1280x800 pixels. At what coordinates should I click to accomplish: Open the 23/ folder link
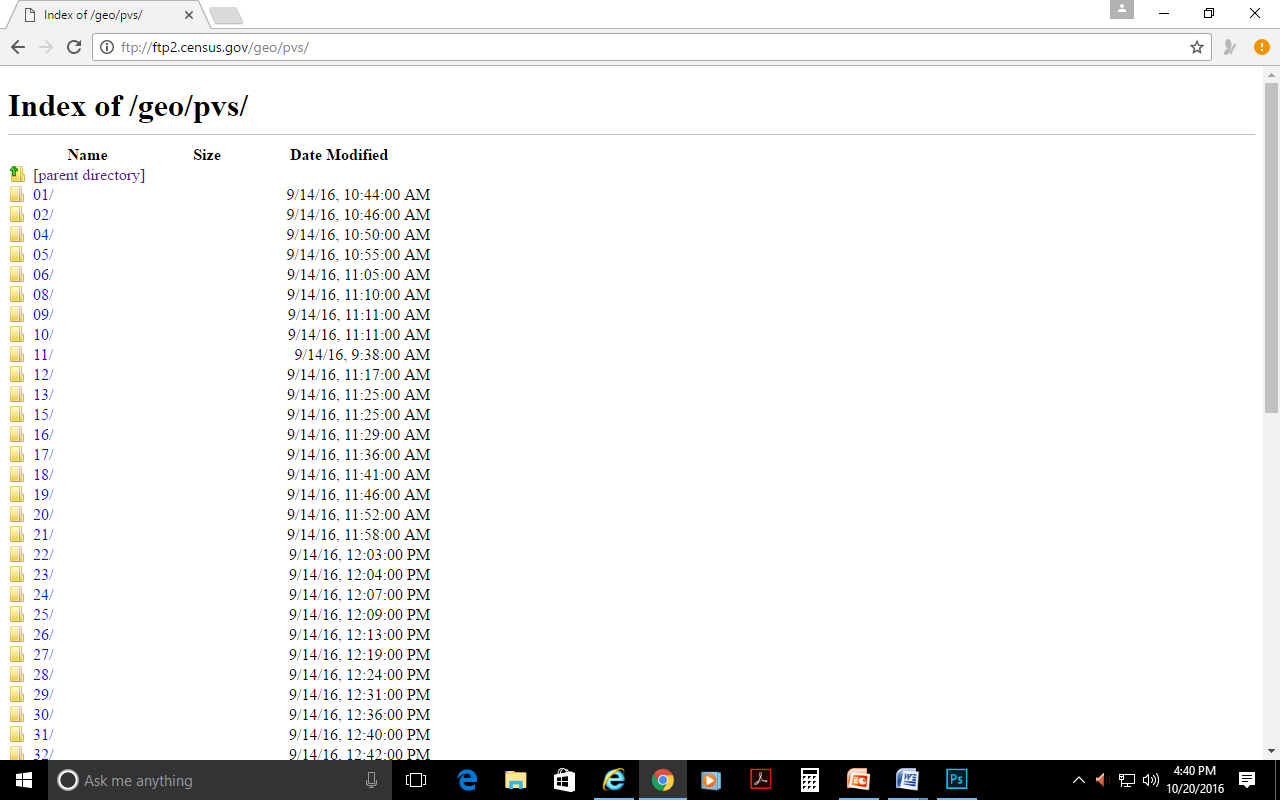(x=43, y=575)
